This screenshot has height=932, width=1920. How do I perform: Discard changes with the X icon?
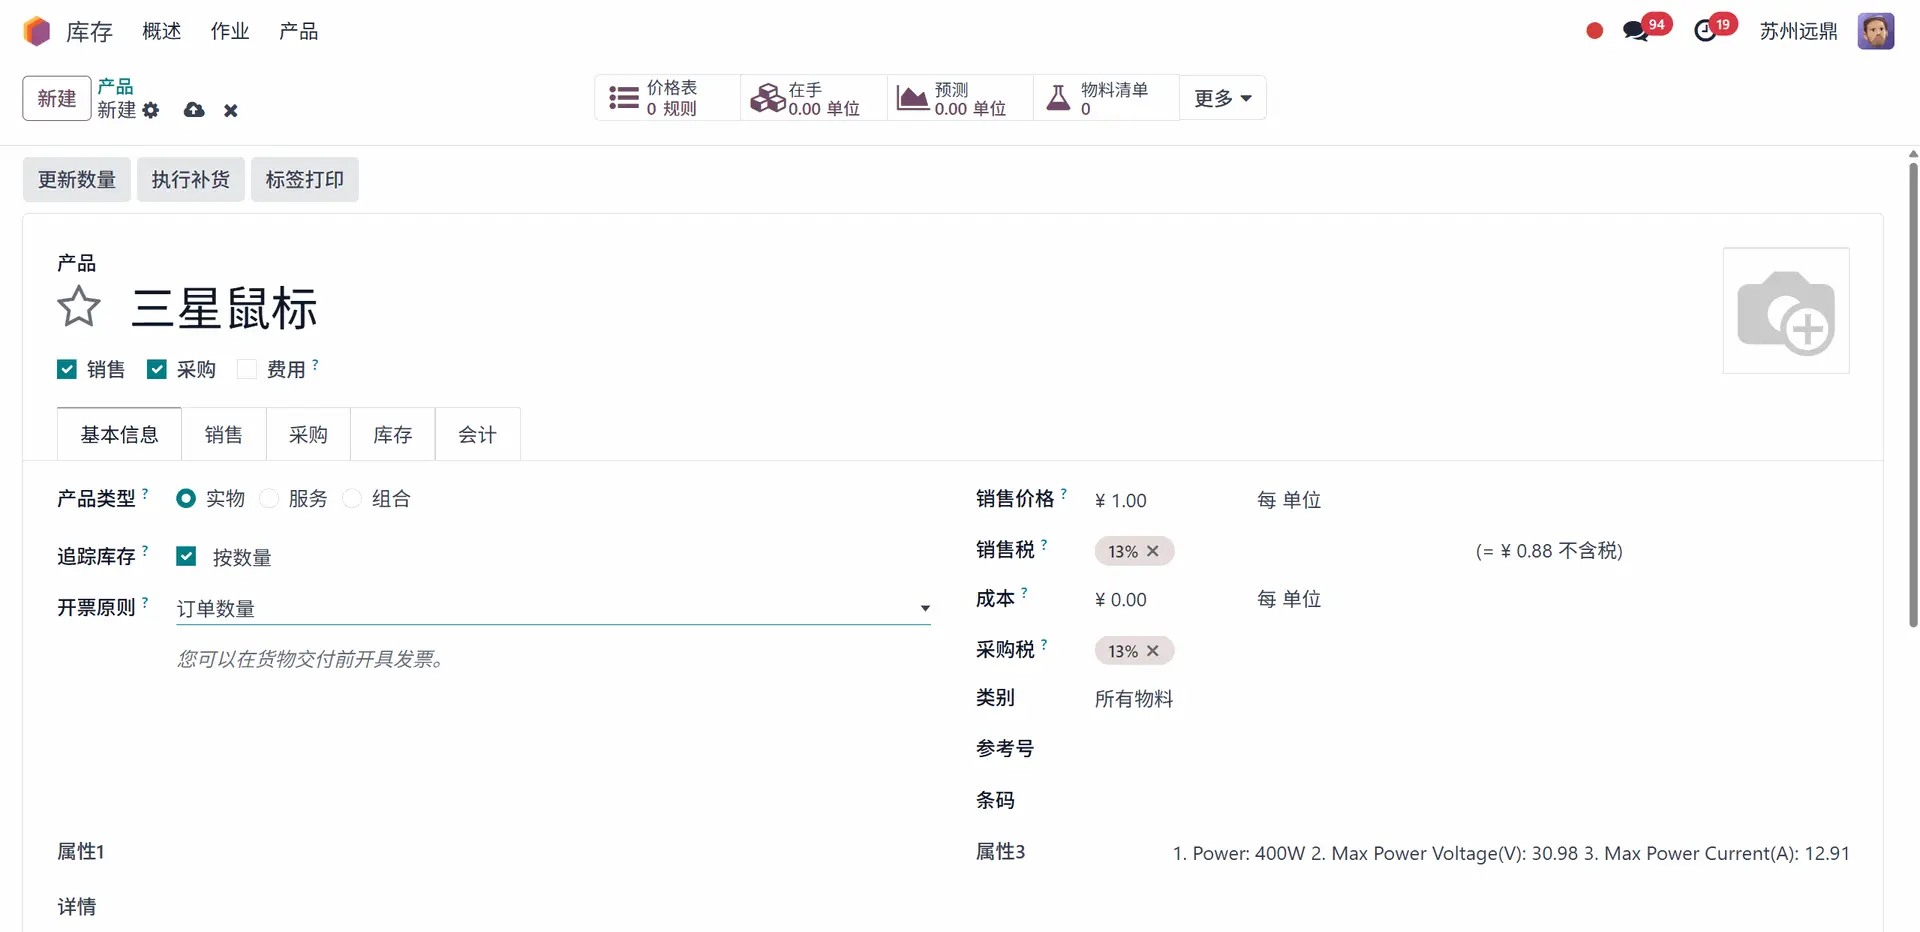pos(231,110)
